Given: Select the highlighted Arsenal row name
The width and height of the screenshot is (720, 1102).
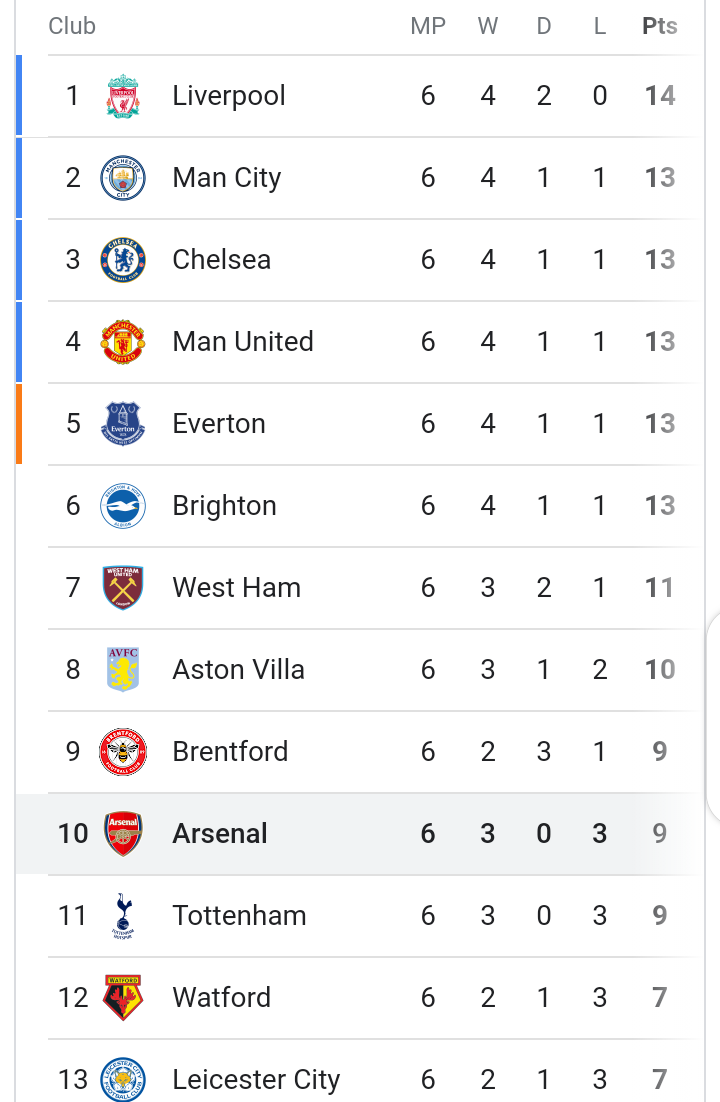Looking at the screenshot, I should (220, 834).
